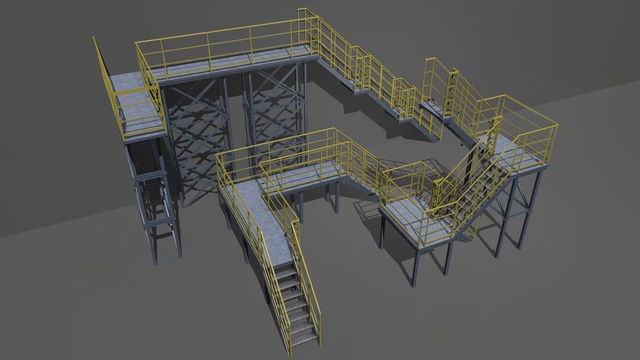Screen dimensions: 640x360
Task: Click the central mid-level platform deck
Action: [x=307, y=176]
